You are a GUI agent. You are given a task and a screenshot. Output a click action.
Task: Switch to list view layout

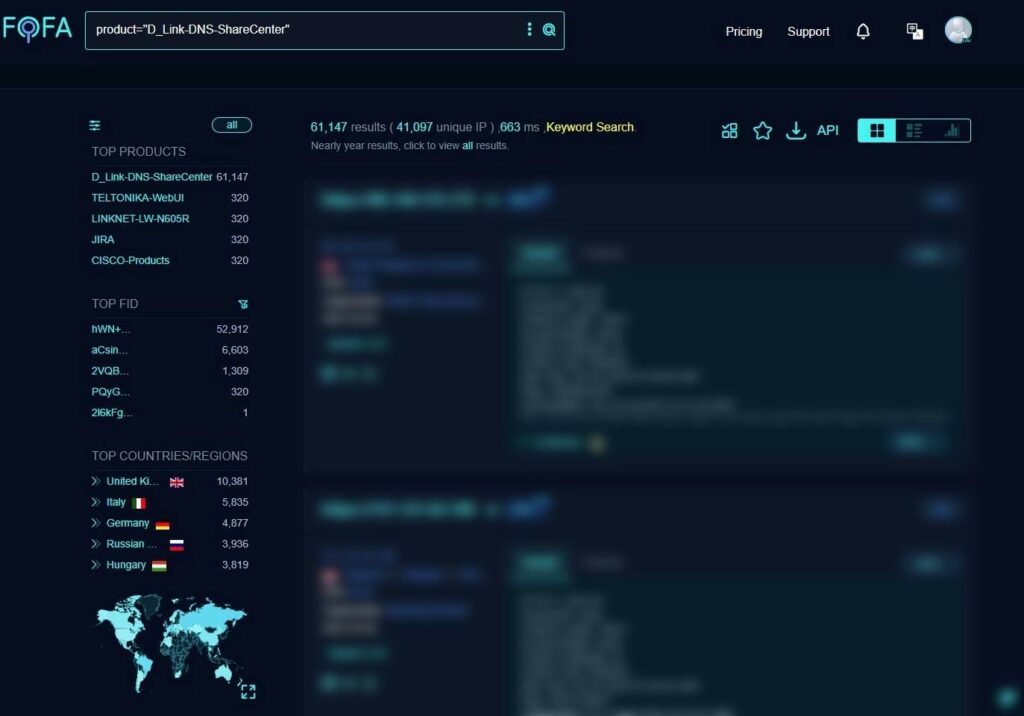914,131
